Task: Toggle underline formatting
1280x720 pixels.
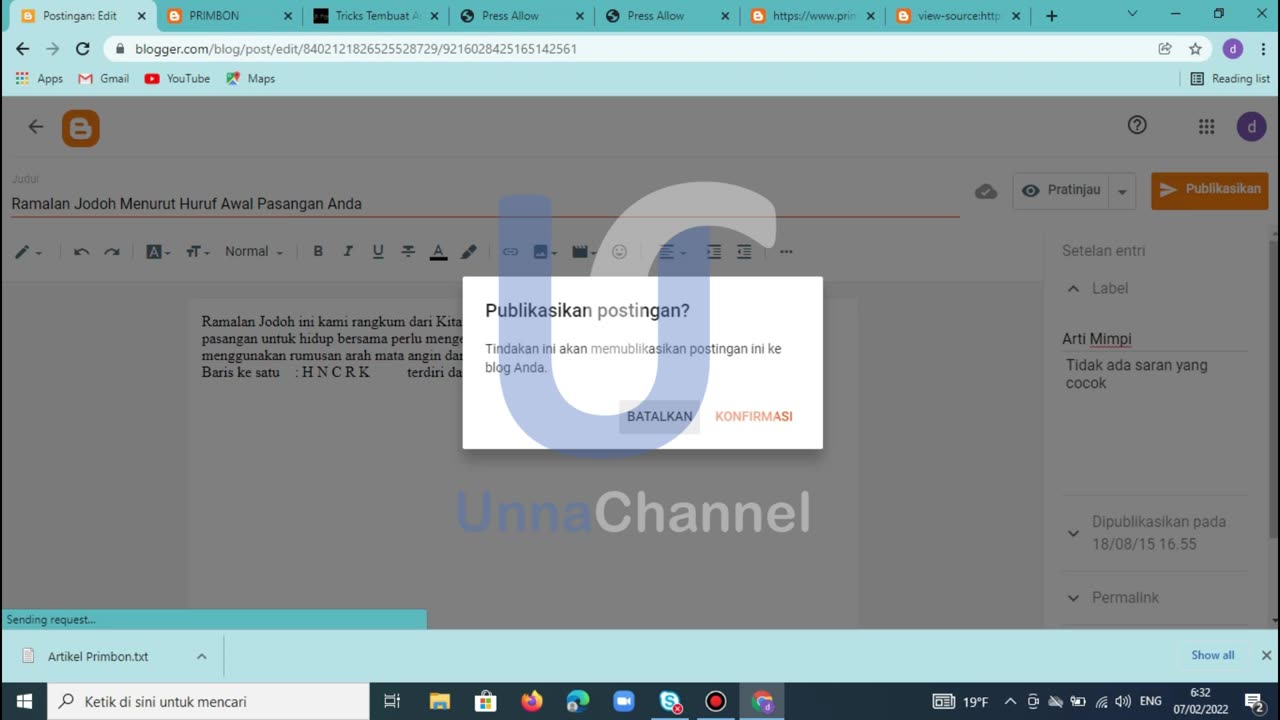Action: pos(378,252)
